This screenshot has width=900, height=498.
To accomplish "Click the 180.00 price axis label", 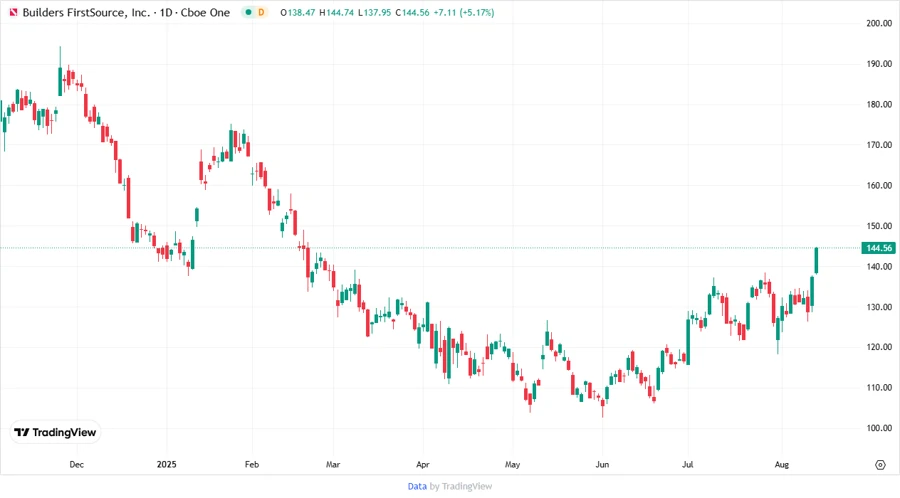I will coord(879,104).
